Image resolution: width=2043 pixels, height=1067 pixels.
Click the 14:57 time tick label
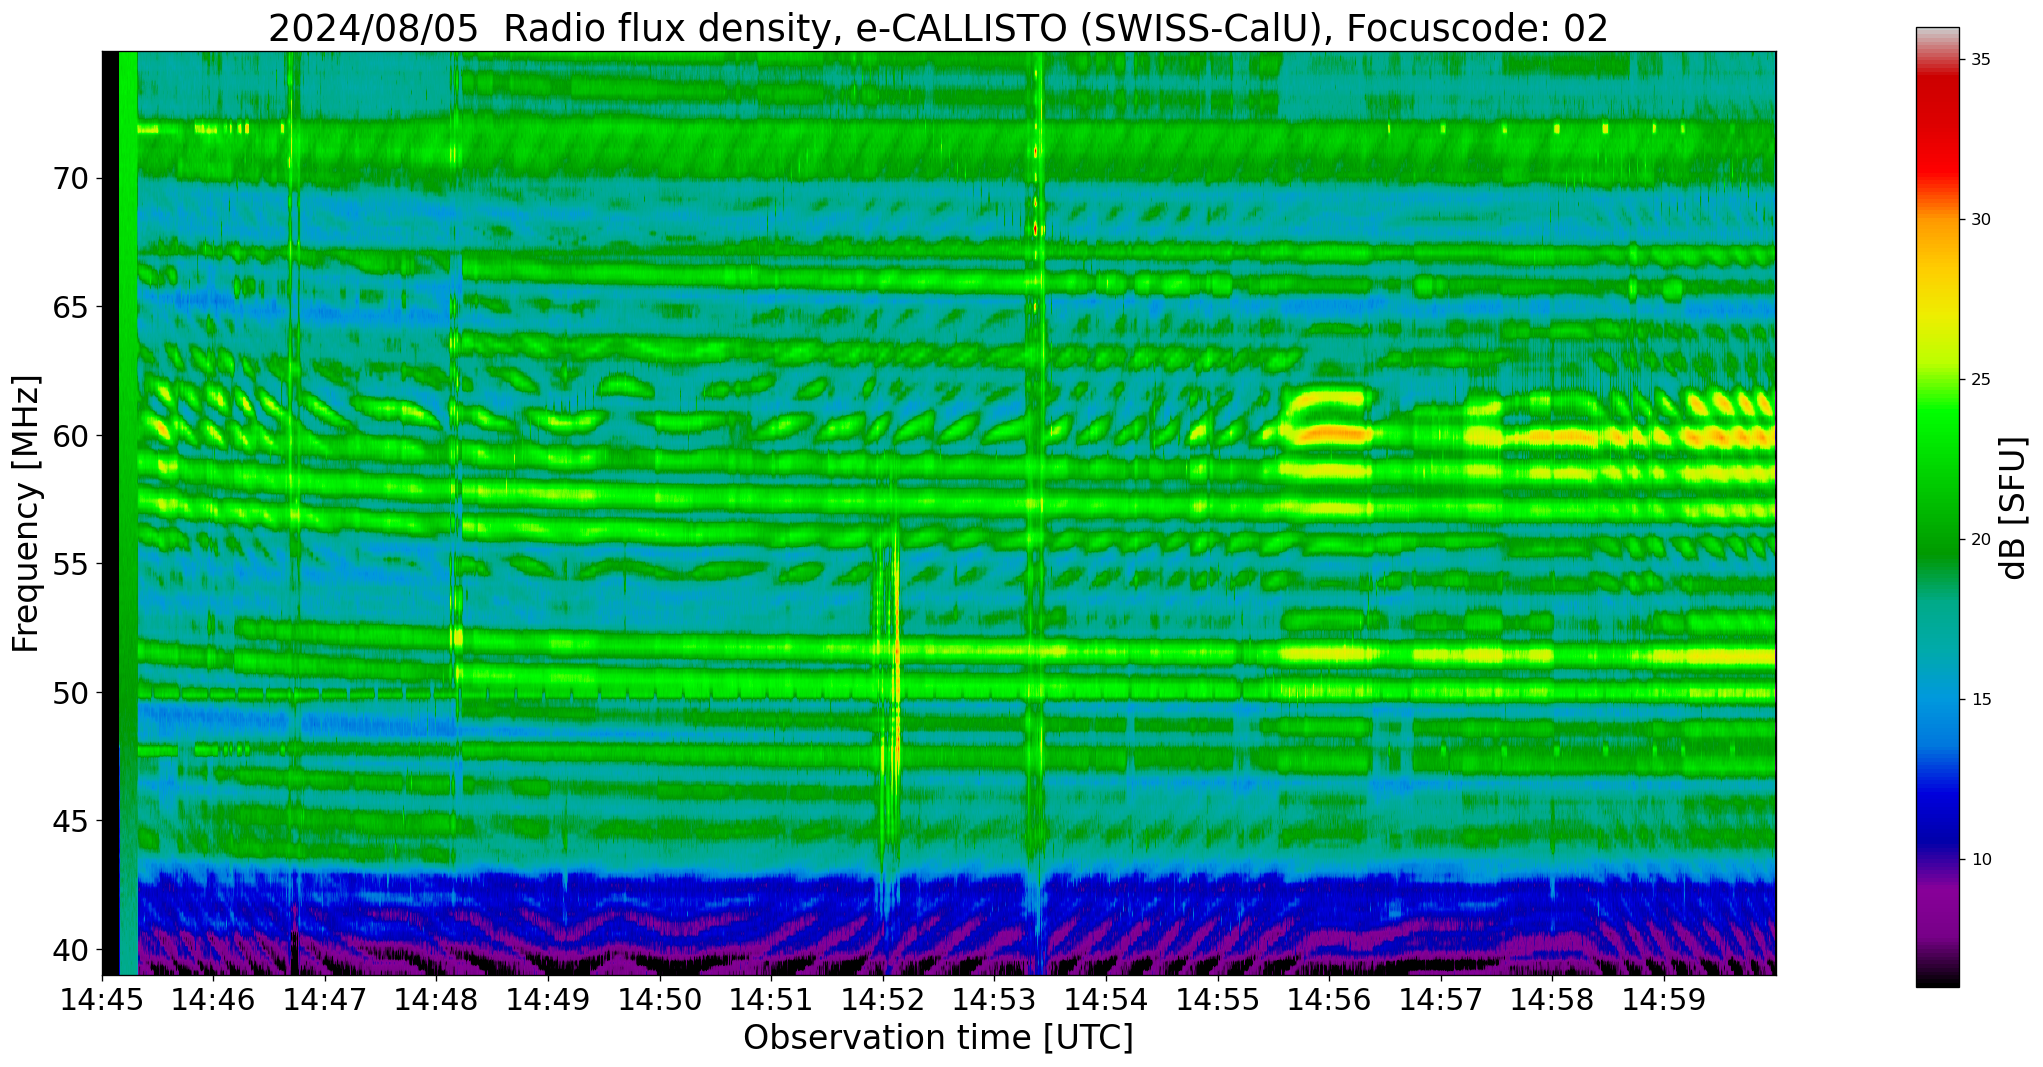(x=1440, y=999)
